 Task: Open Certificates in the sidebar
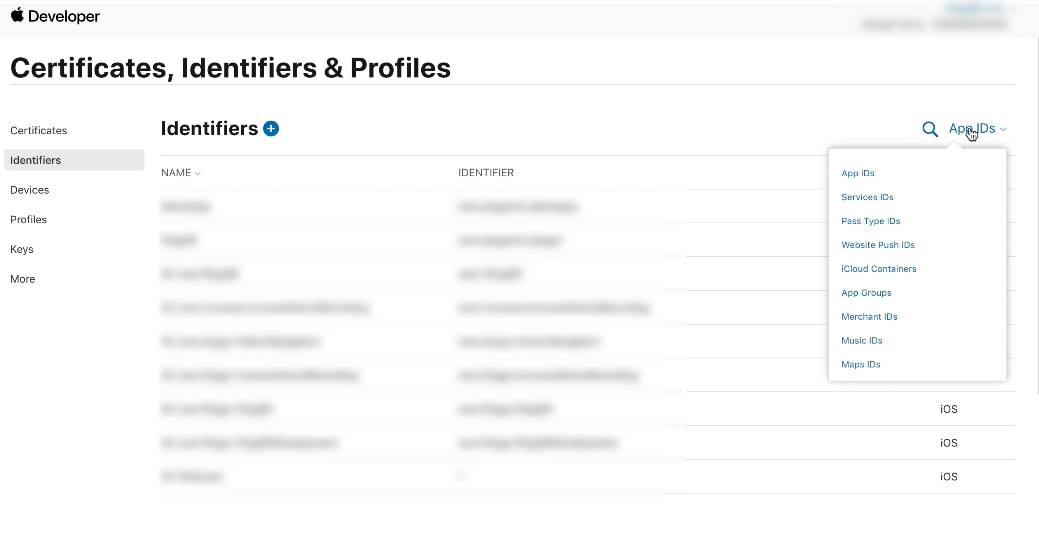click(38, 130)
